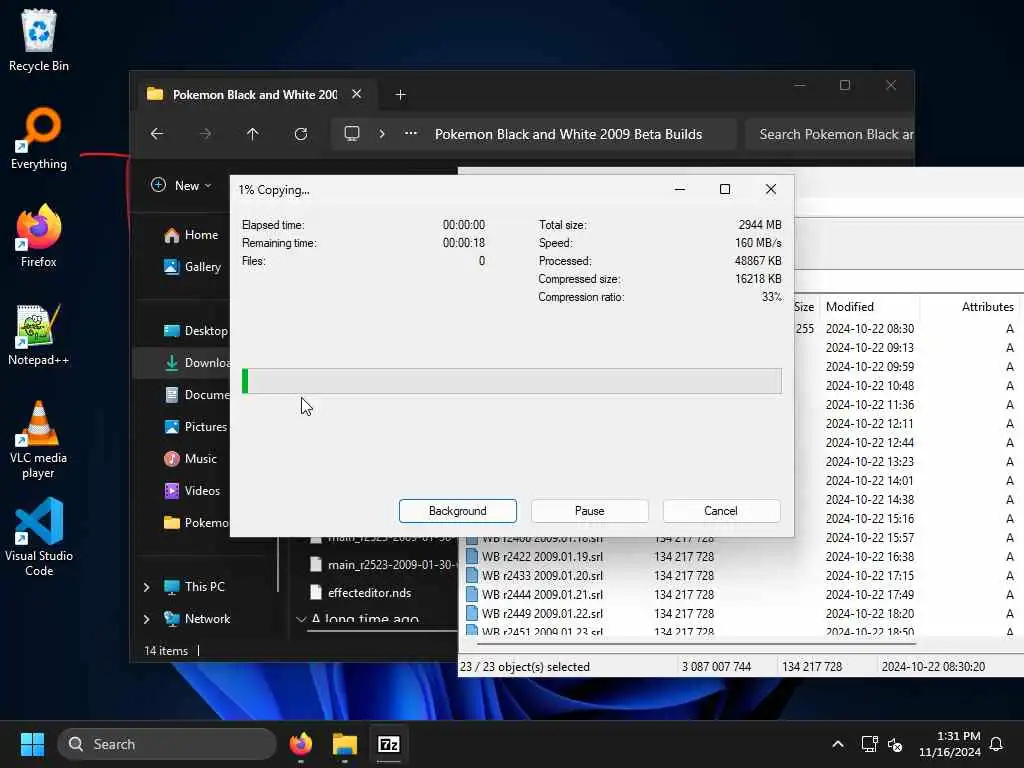Open Videos in the navigation pane

tap(191, 490)
